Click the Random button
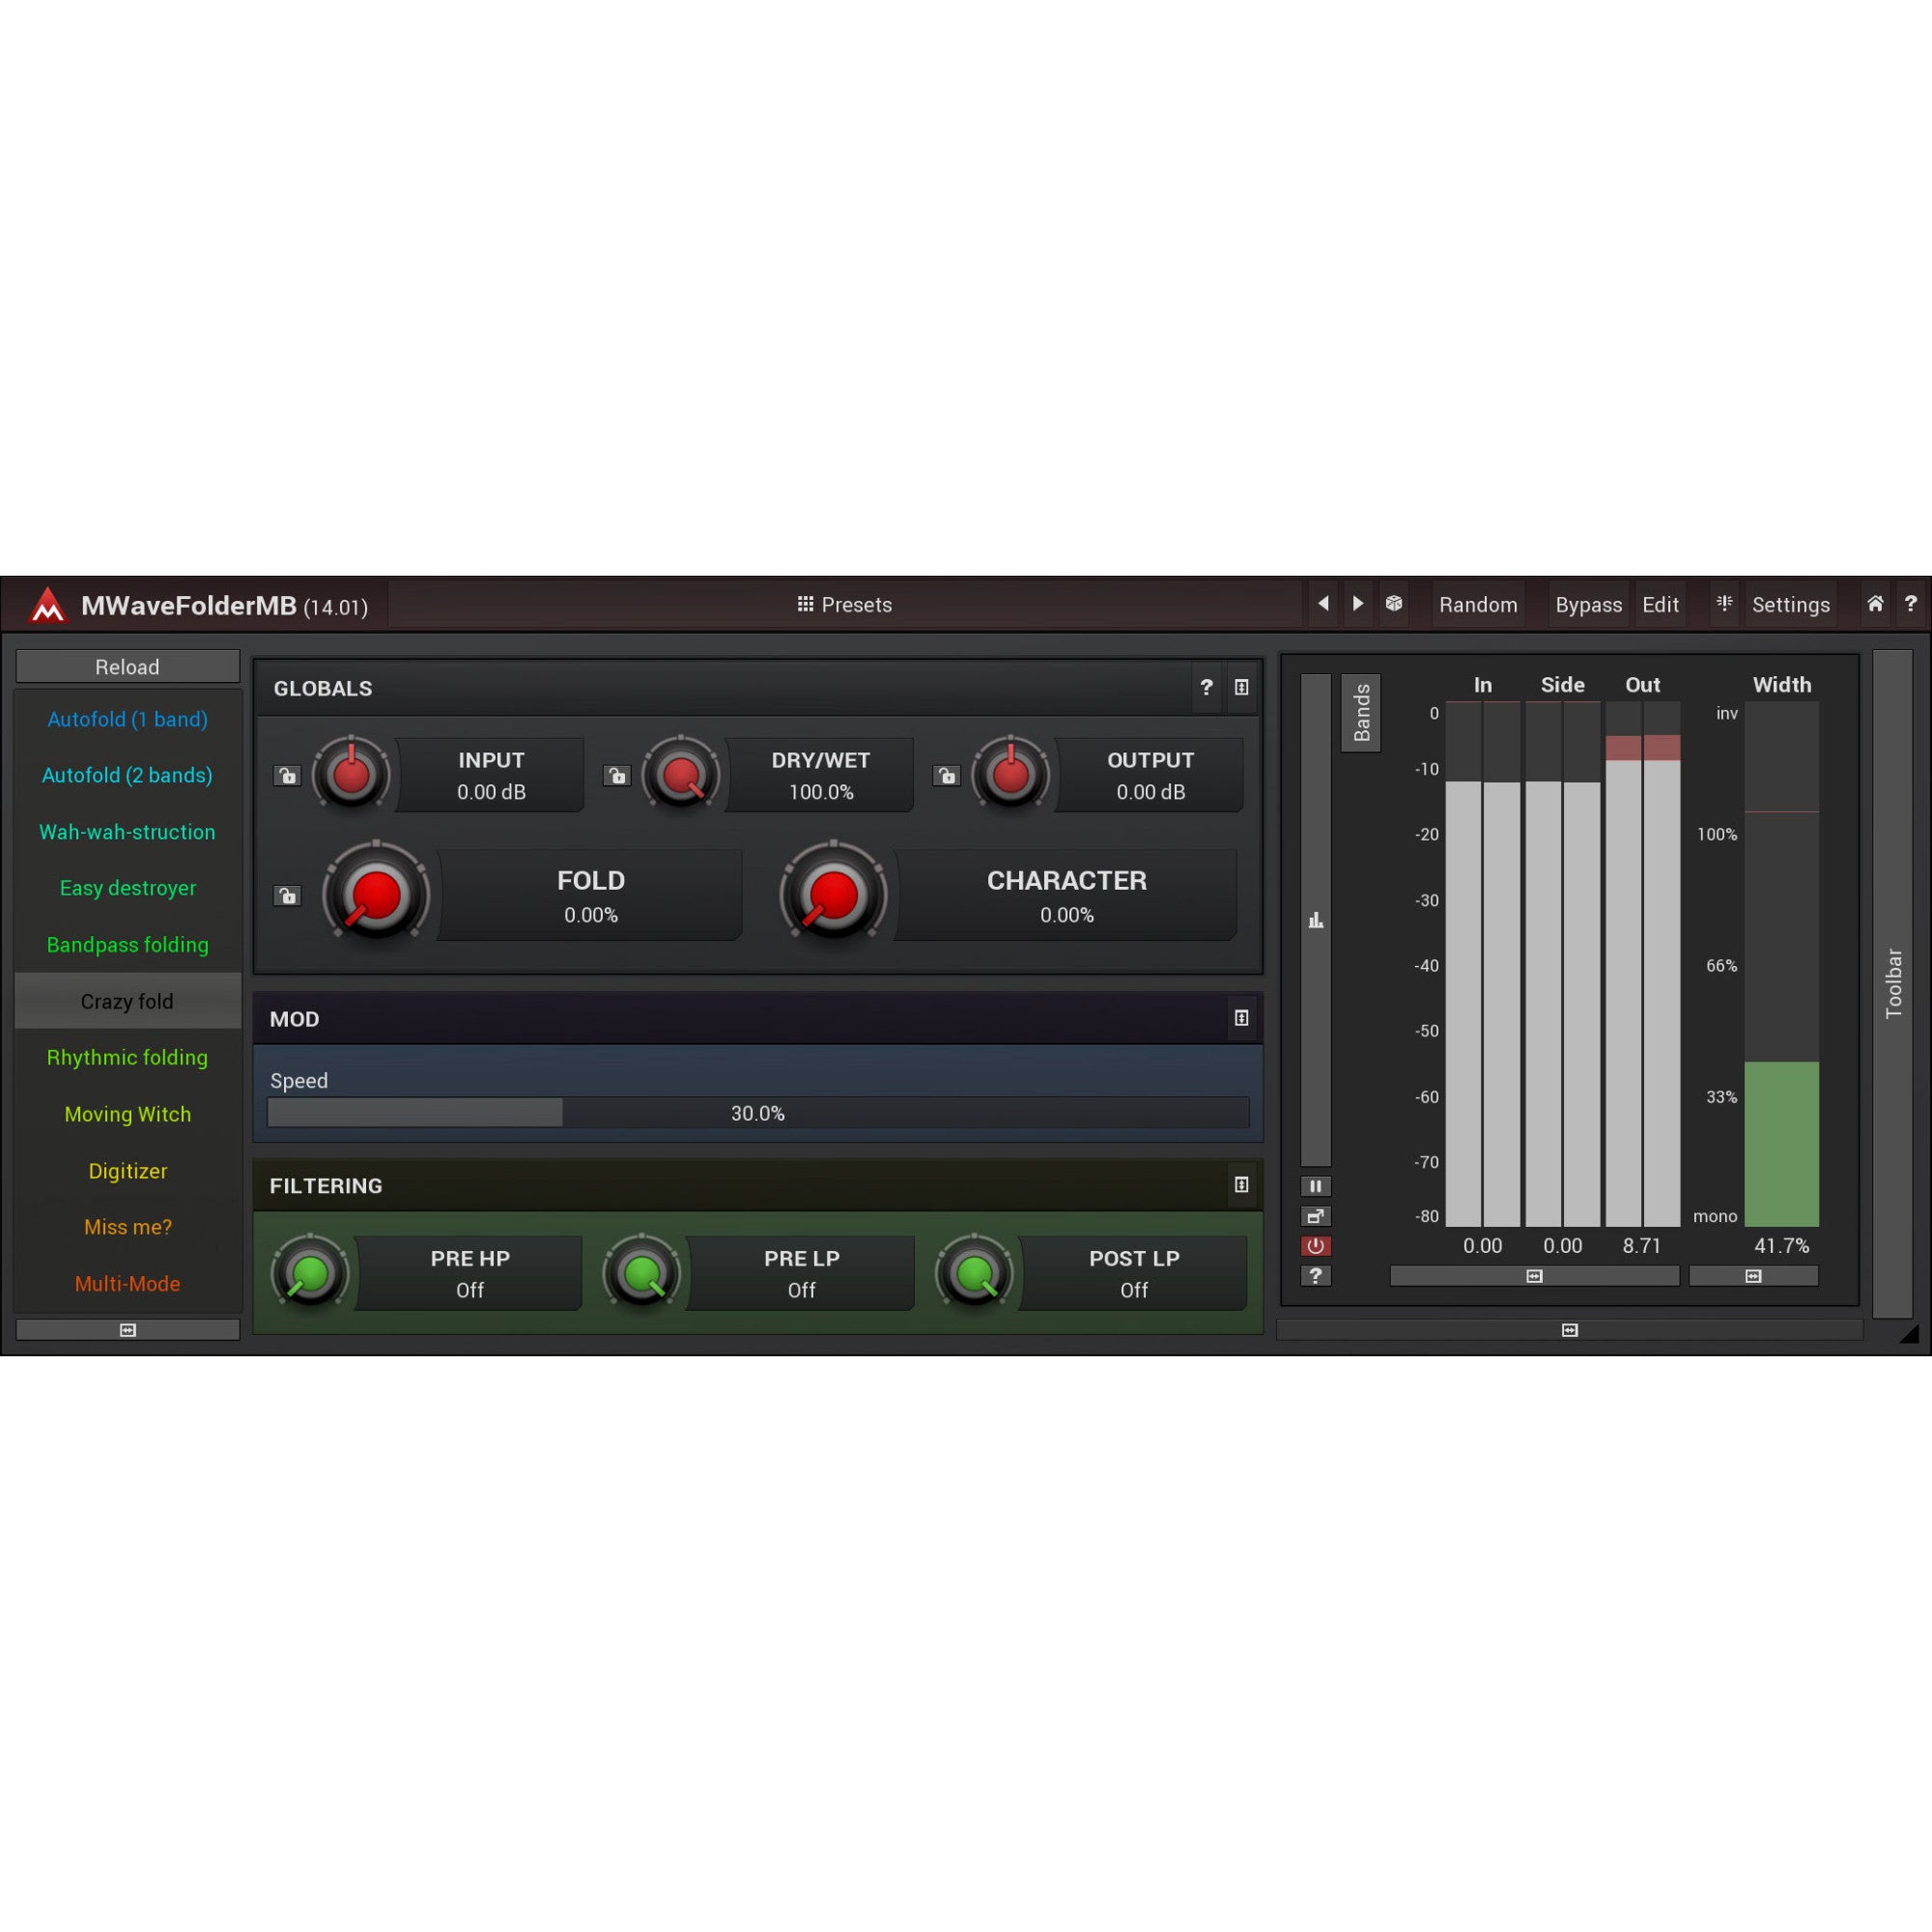 pos(1478,604)
